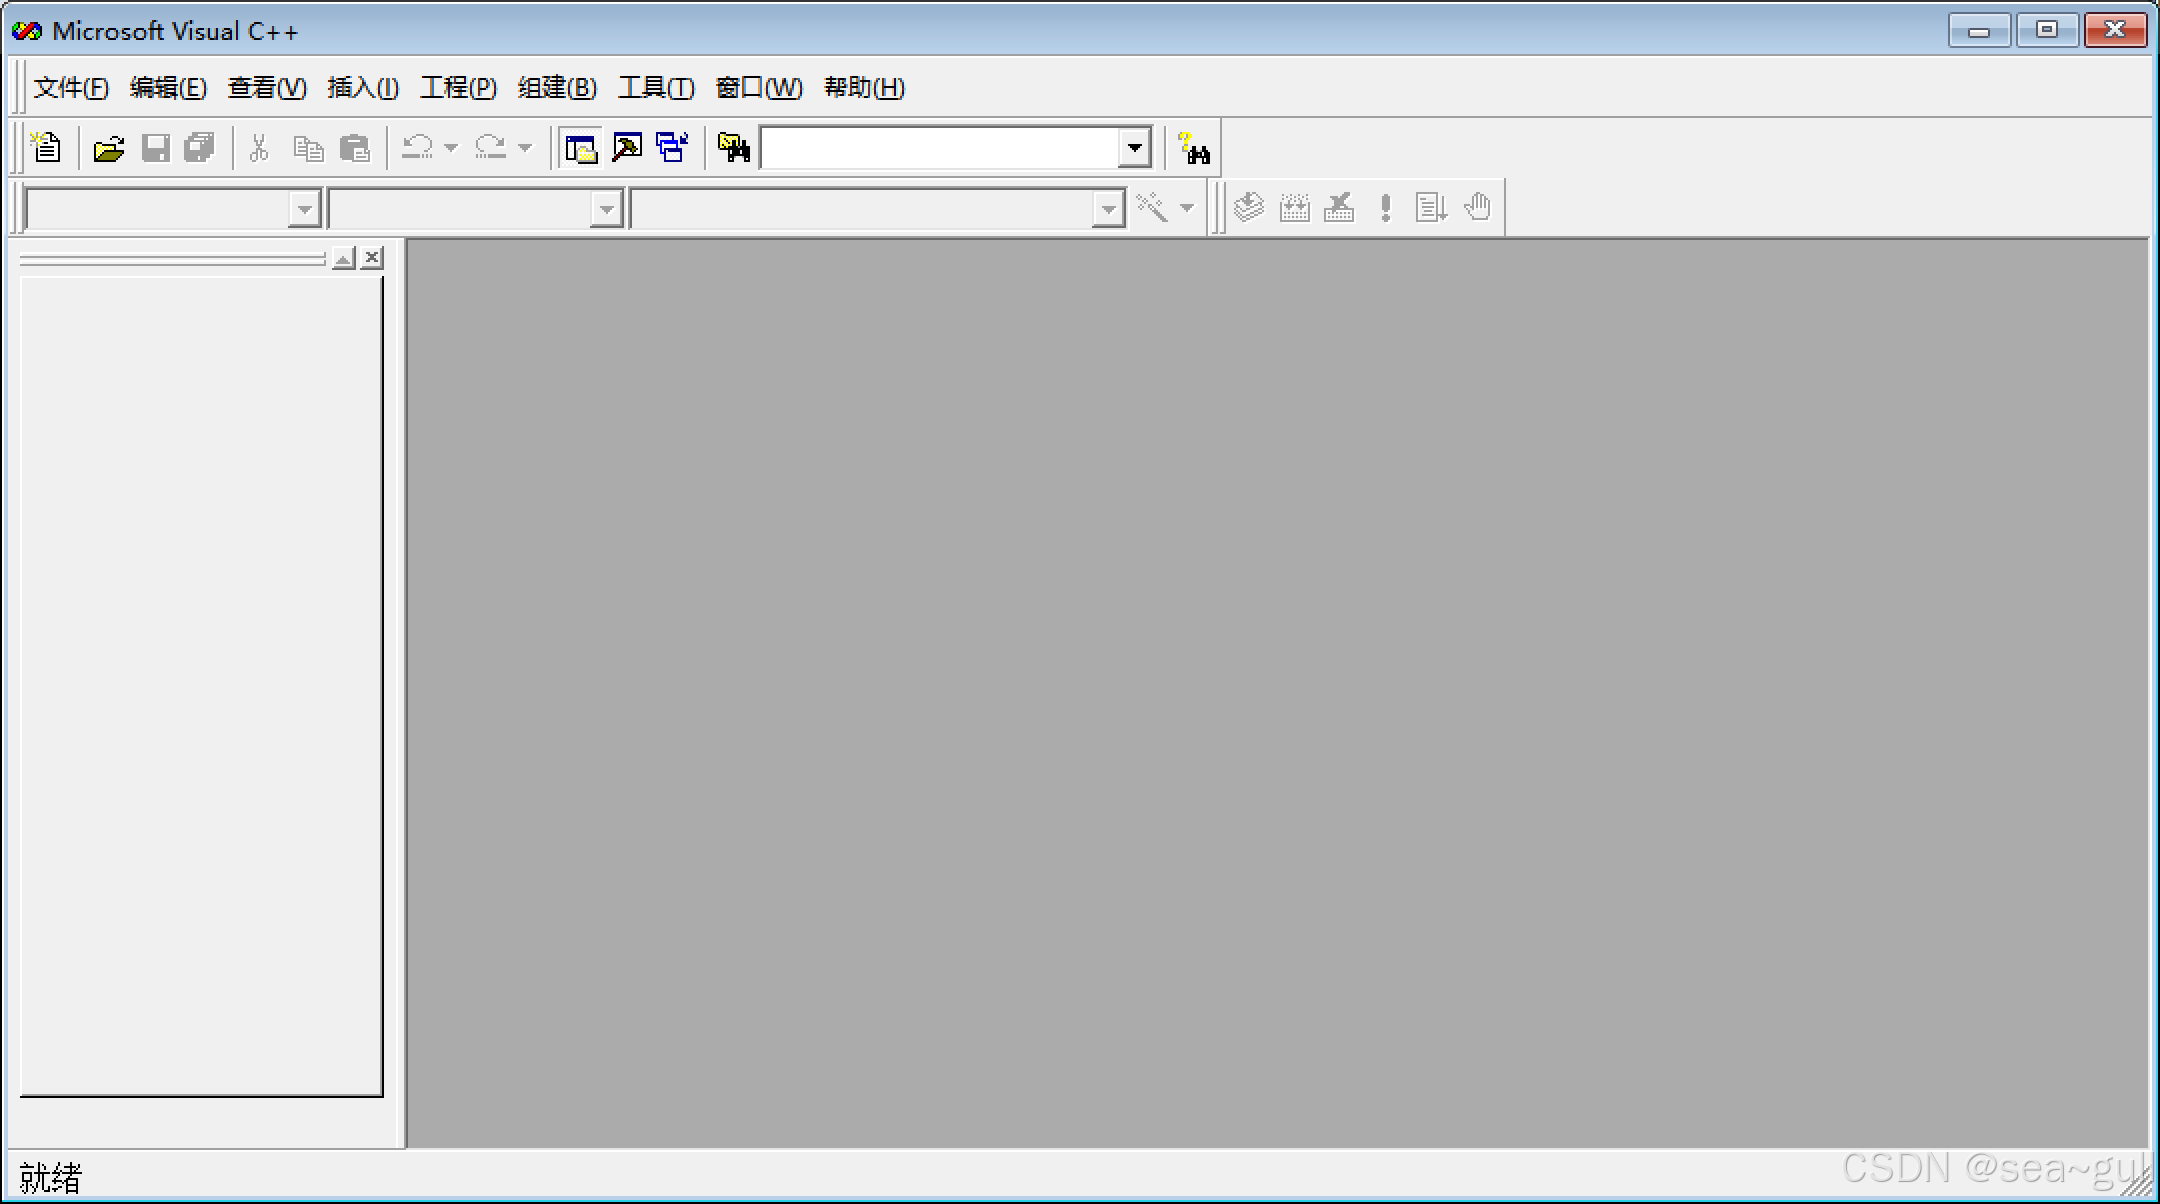The image size is (2160, 1204).
Task: Open the 帮助(H) menu
Action: (864, 88)
